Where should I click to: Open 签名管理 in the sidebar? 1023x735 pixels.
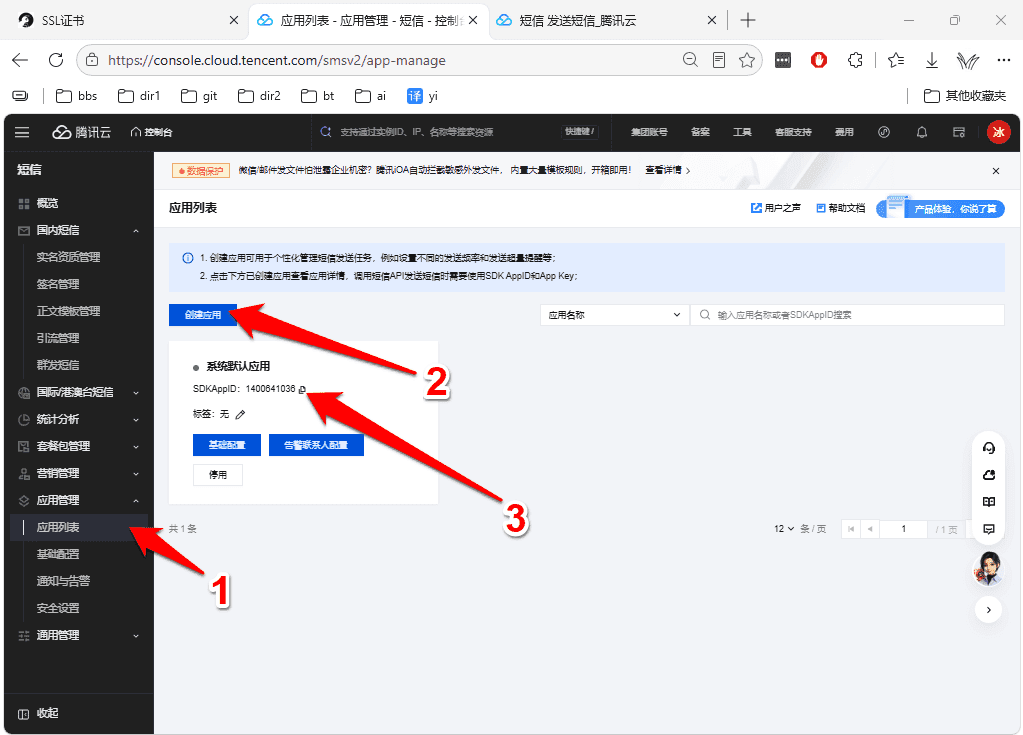pyautogui.click(x=58, y=284)
